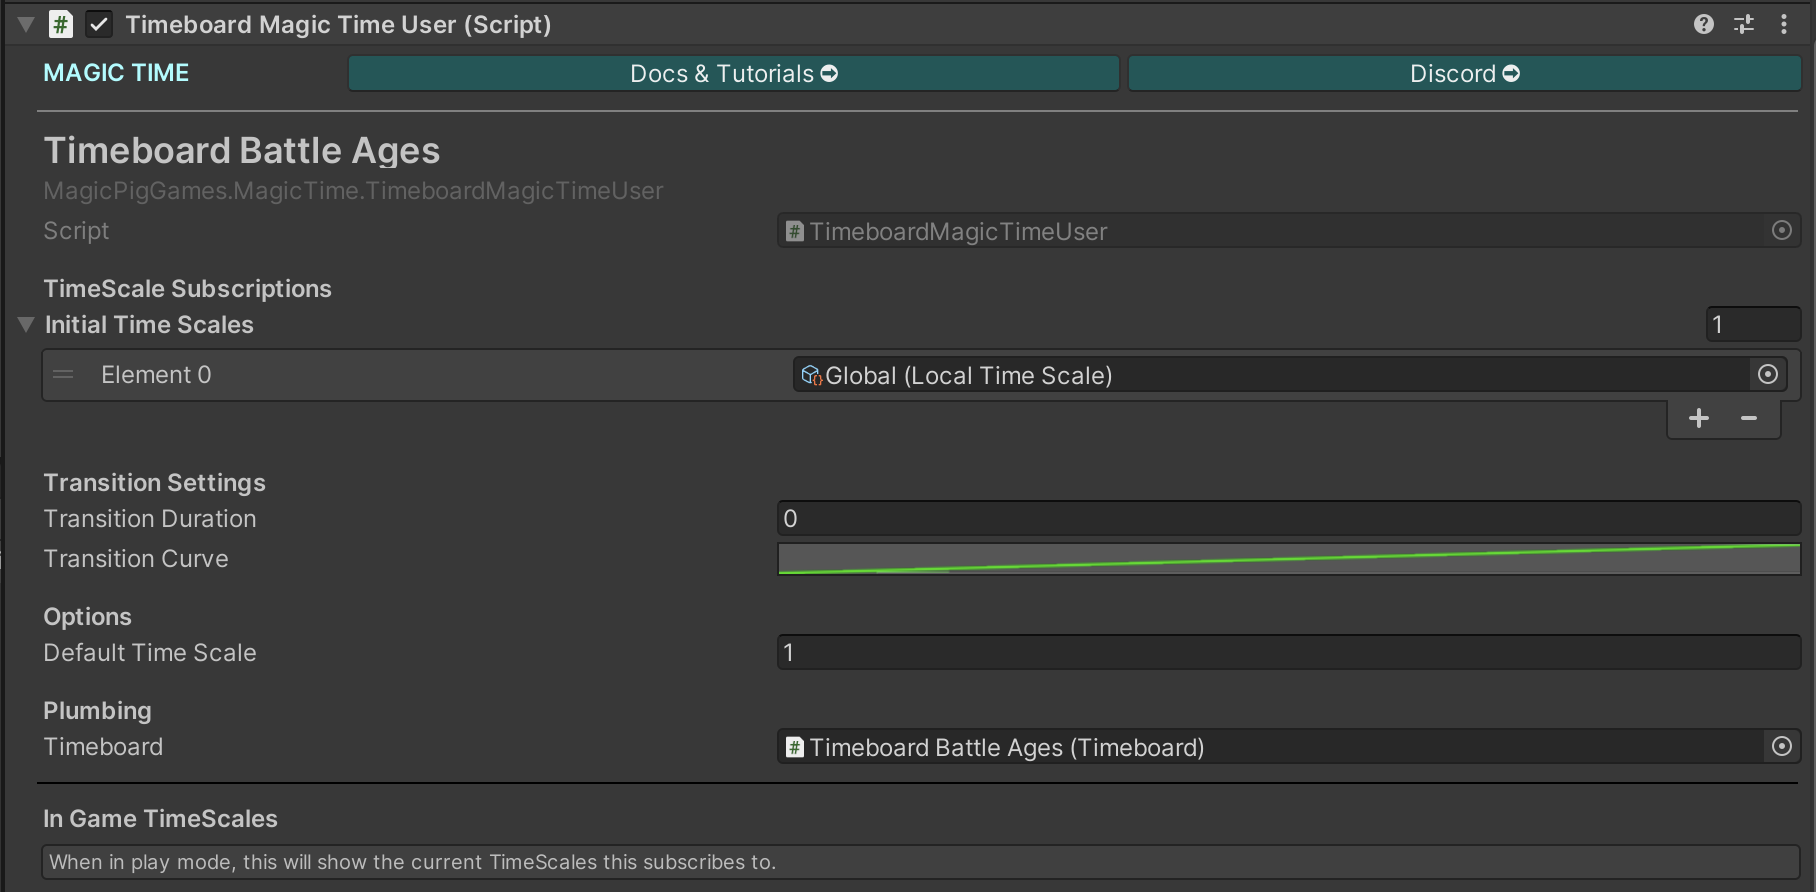Open the Transition Curve editor
Screen dimensions: 1816x892
1288,559
